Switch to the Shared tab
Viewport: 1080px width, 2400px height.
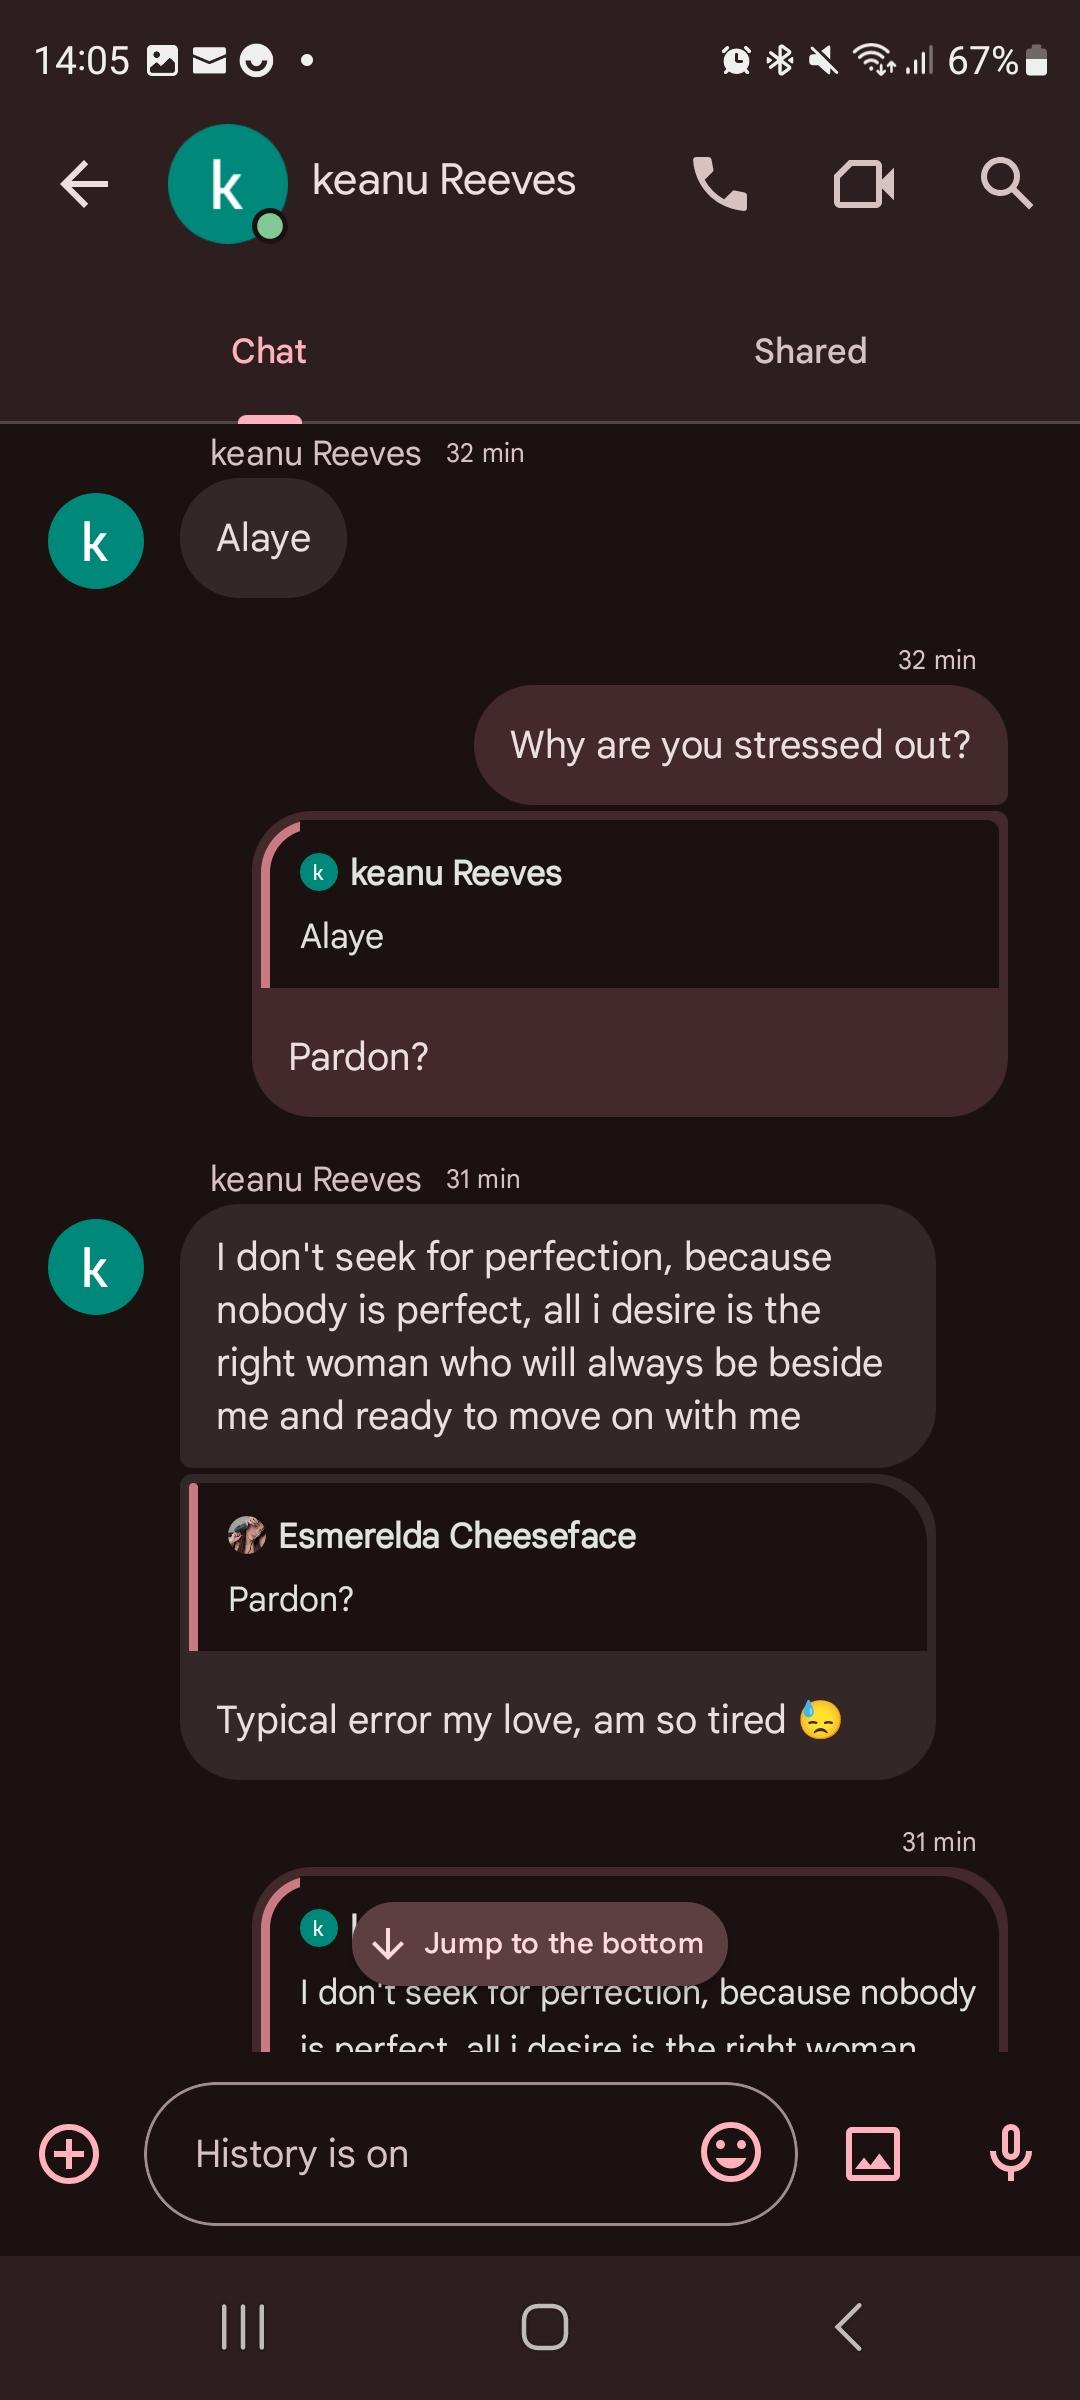click(810, 350)
